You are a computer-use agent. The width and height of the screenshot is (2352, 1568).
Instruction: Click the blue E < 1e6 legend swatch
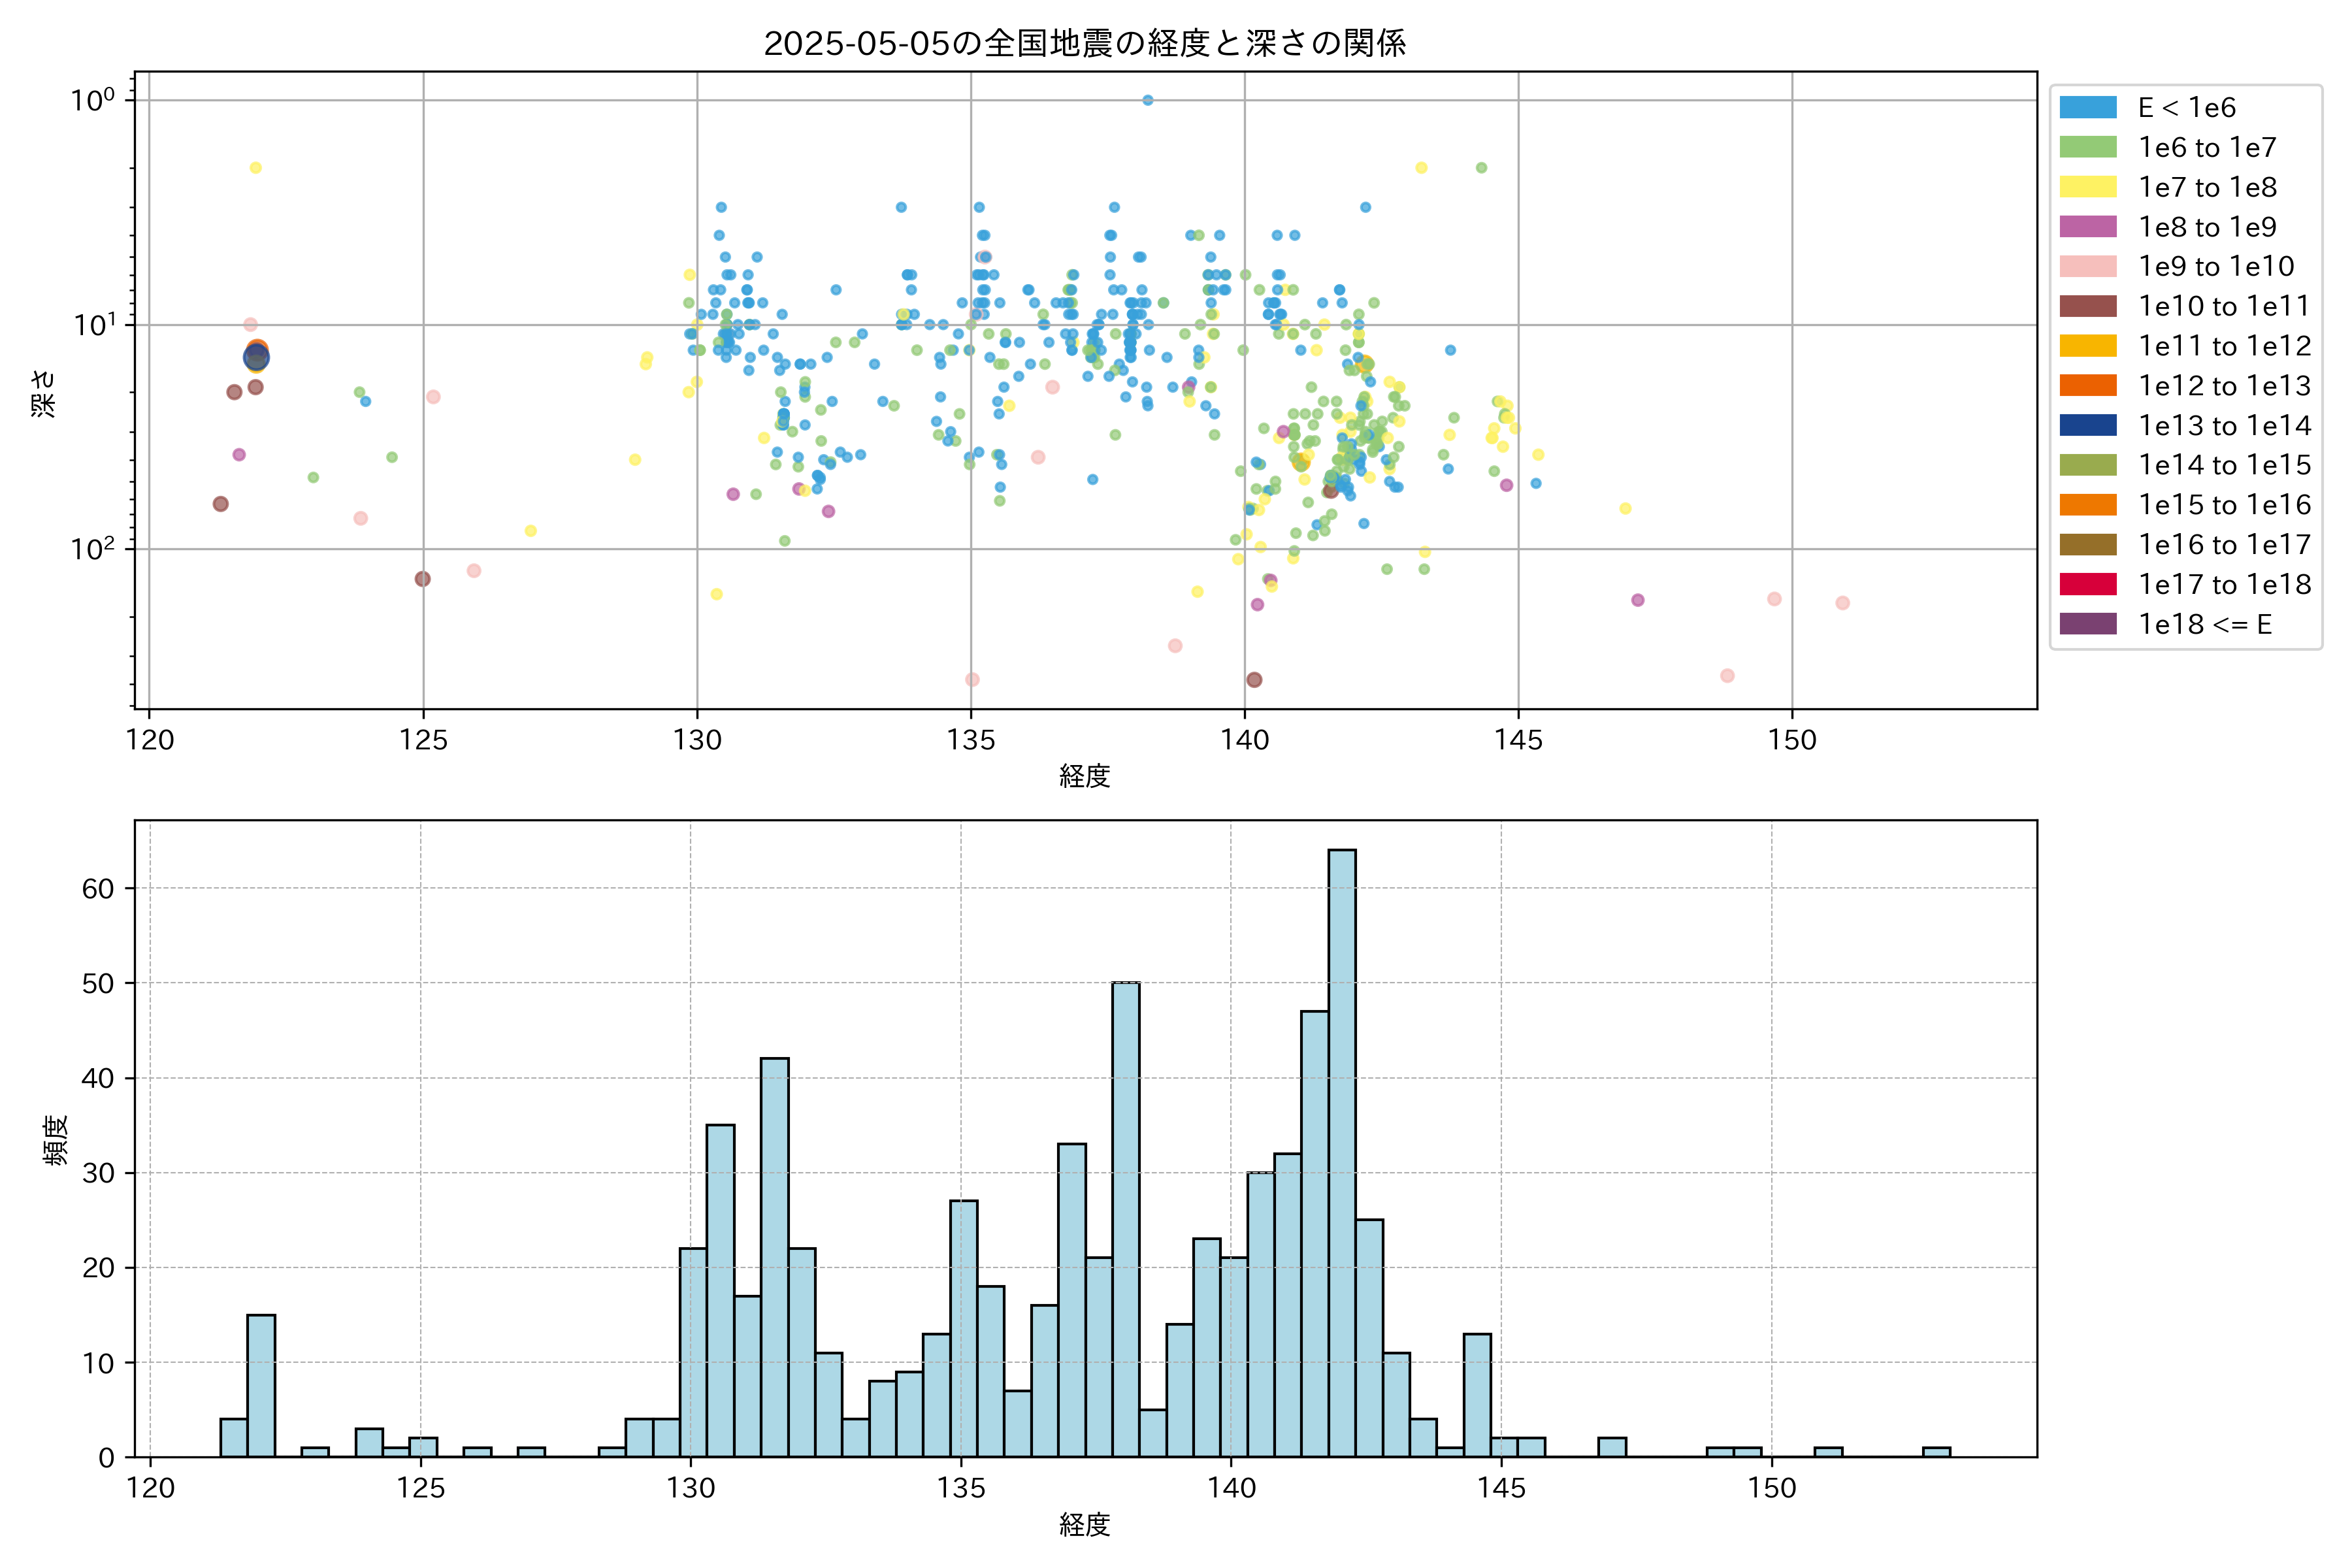pos(2088,107)
